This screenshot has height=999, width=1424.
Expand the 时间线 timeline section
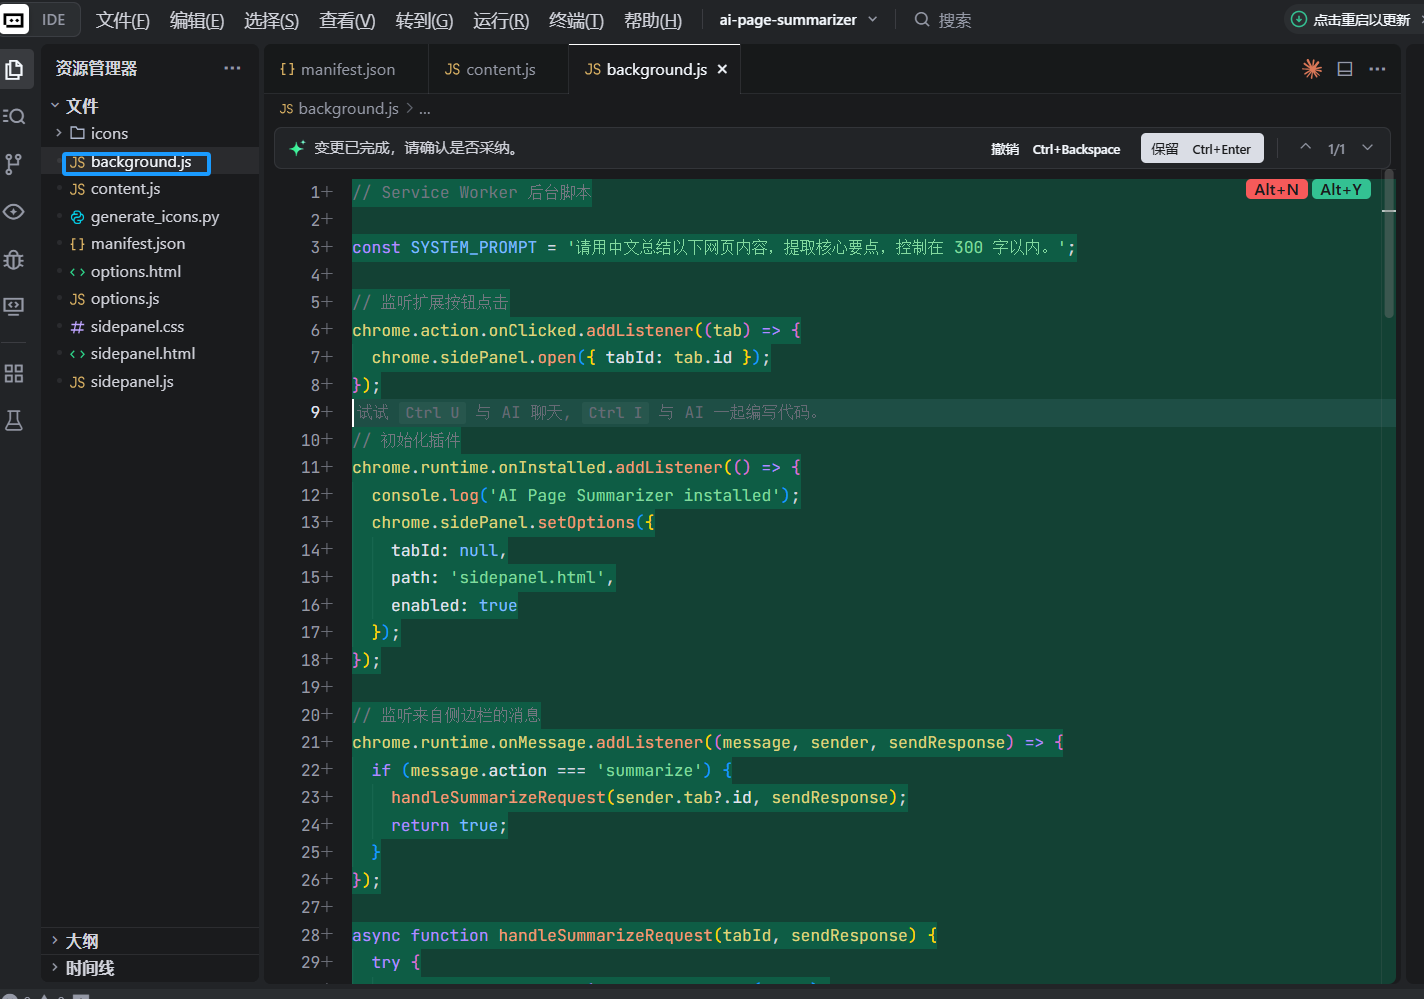pos(89,968)
